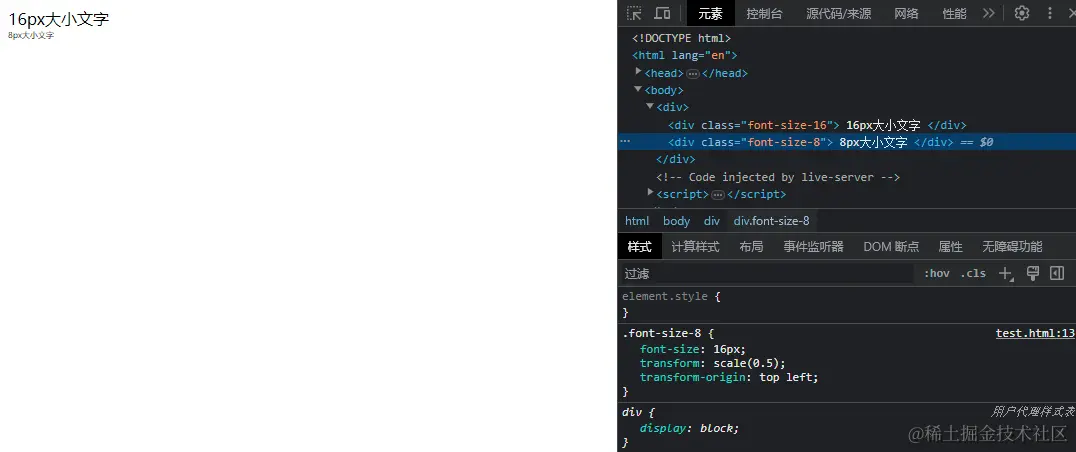Open the 事件监听器 pane tab
This screenshot has width=1076, height=452.
coord(813,246)
